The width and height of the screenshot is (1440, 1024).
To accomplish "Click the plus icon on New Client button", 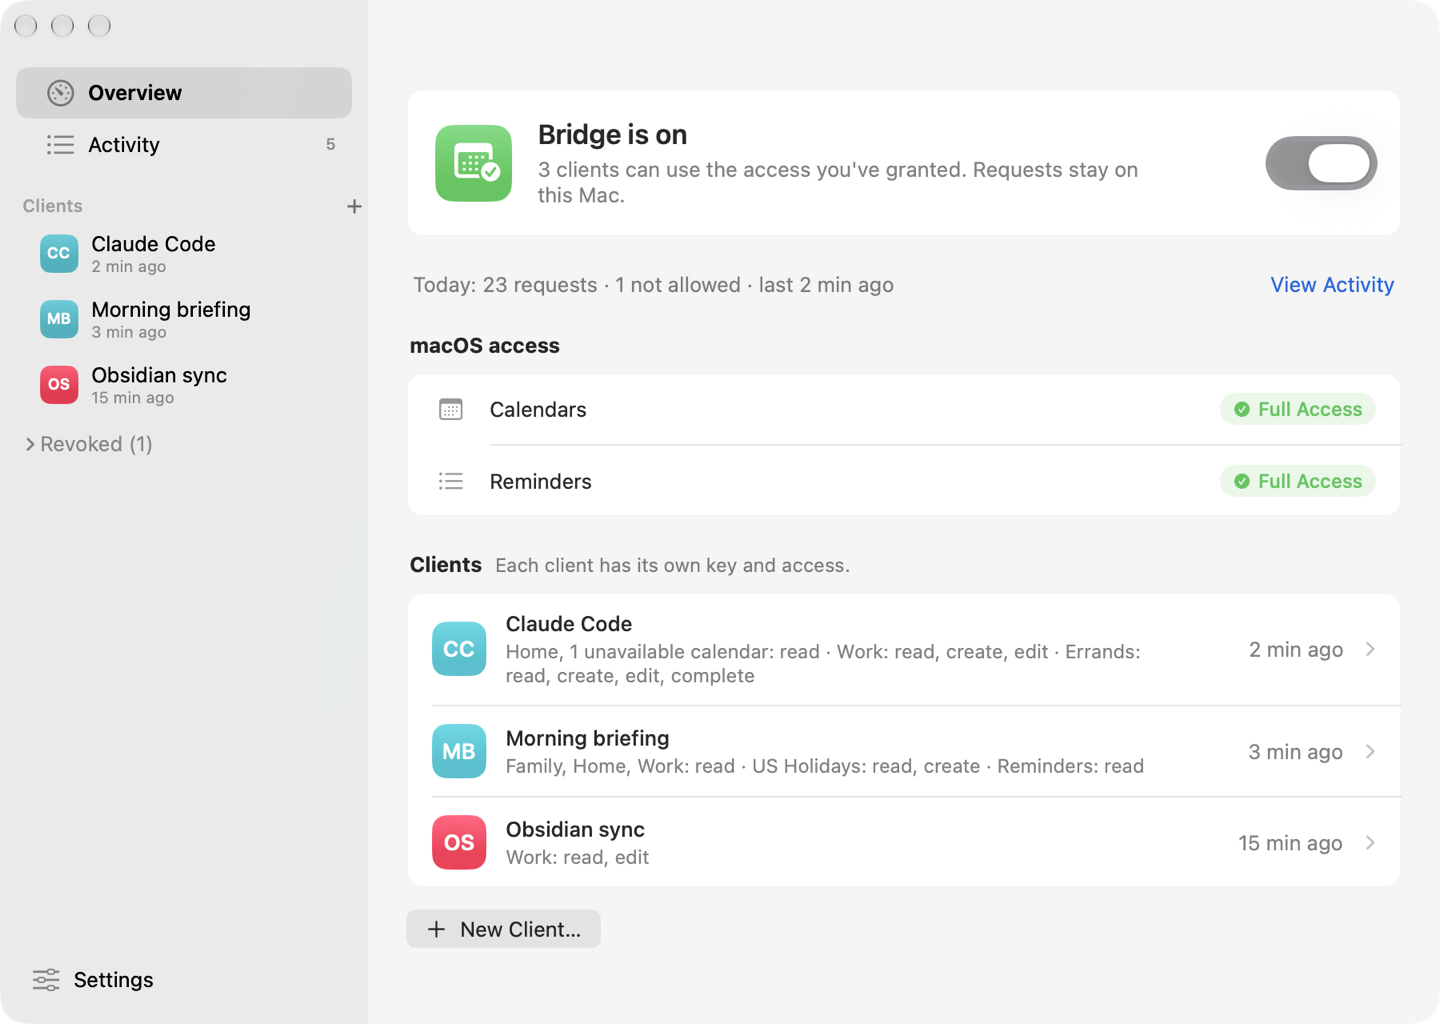I will (x=436, y=929).
